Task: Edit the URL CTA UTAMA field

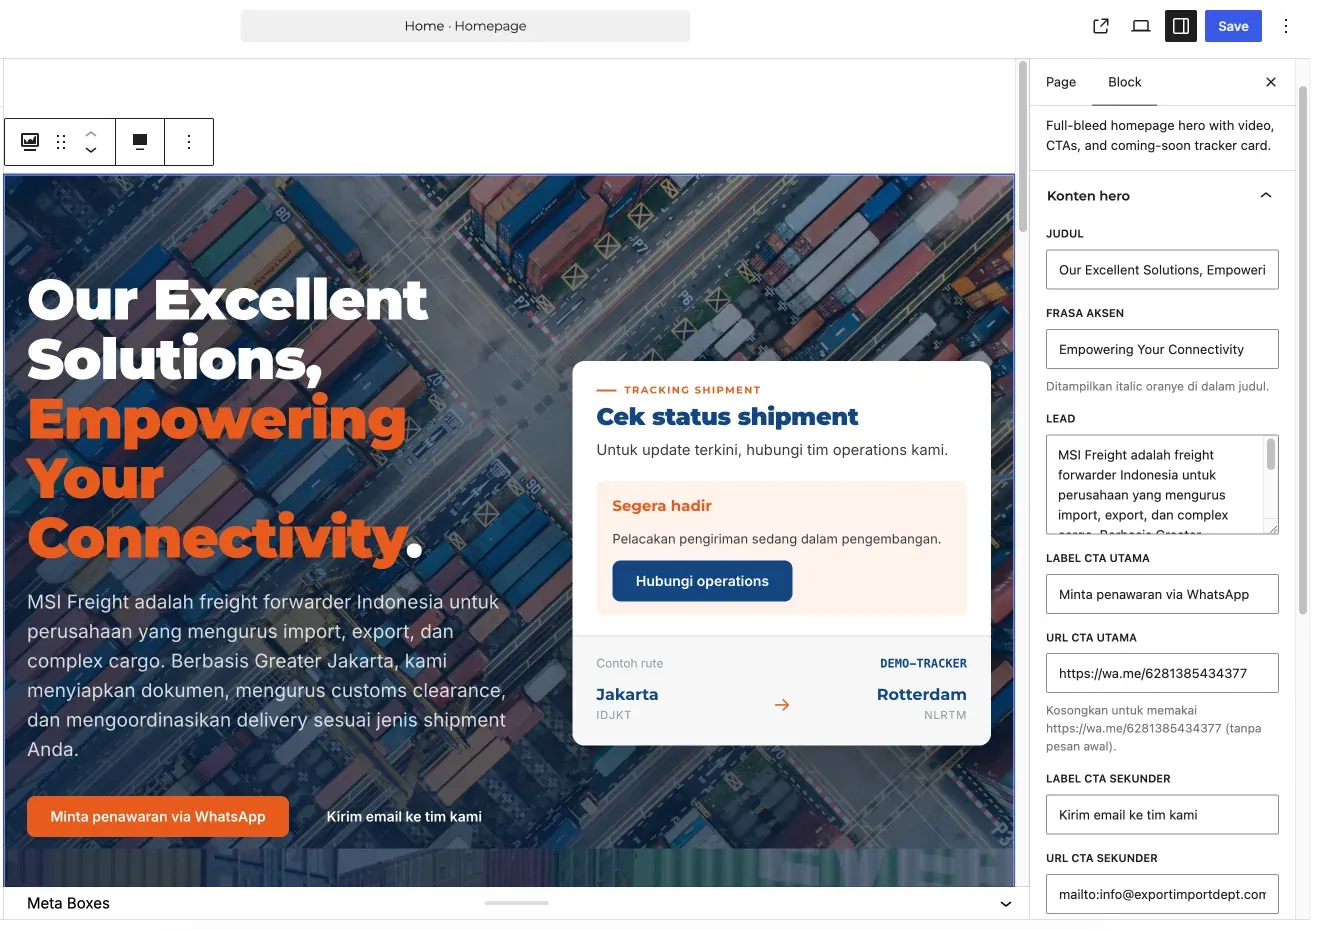Action: click(x=1162, y=673)
